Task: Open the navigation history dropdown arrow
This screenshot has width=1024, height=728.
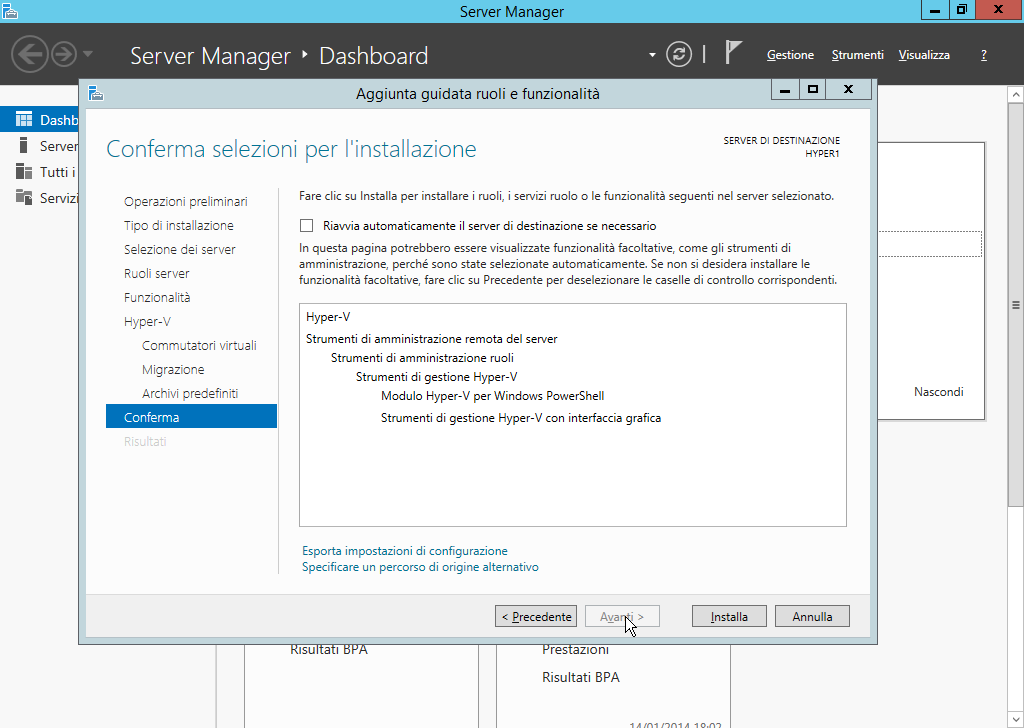Action: point(88,54)
